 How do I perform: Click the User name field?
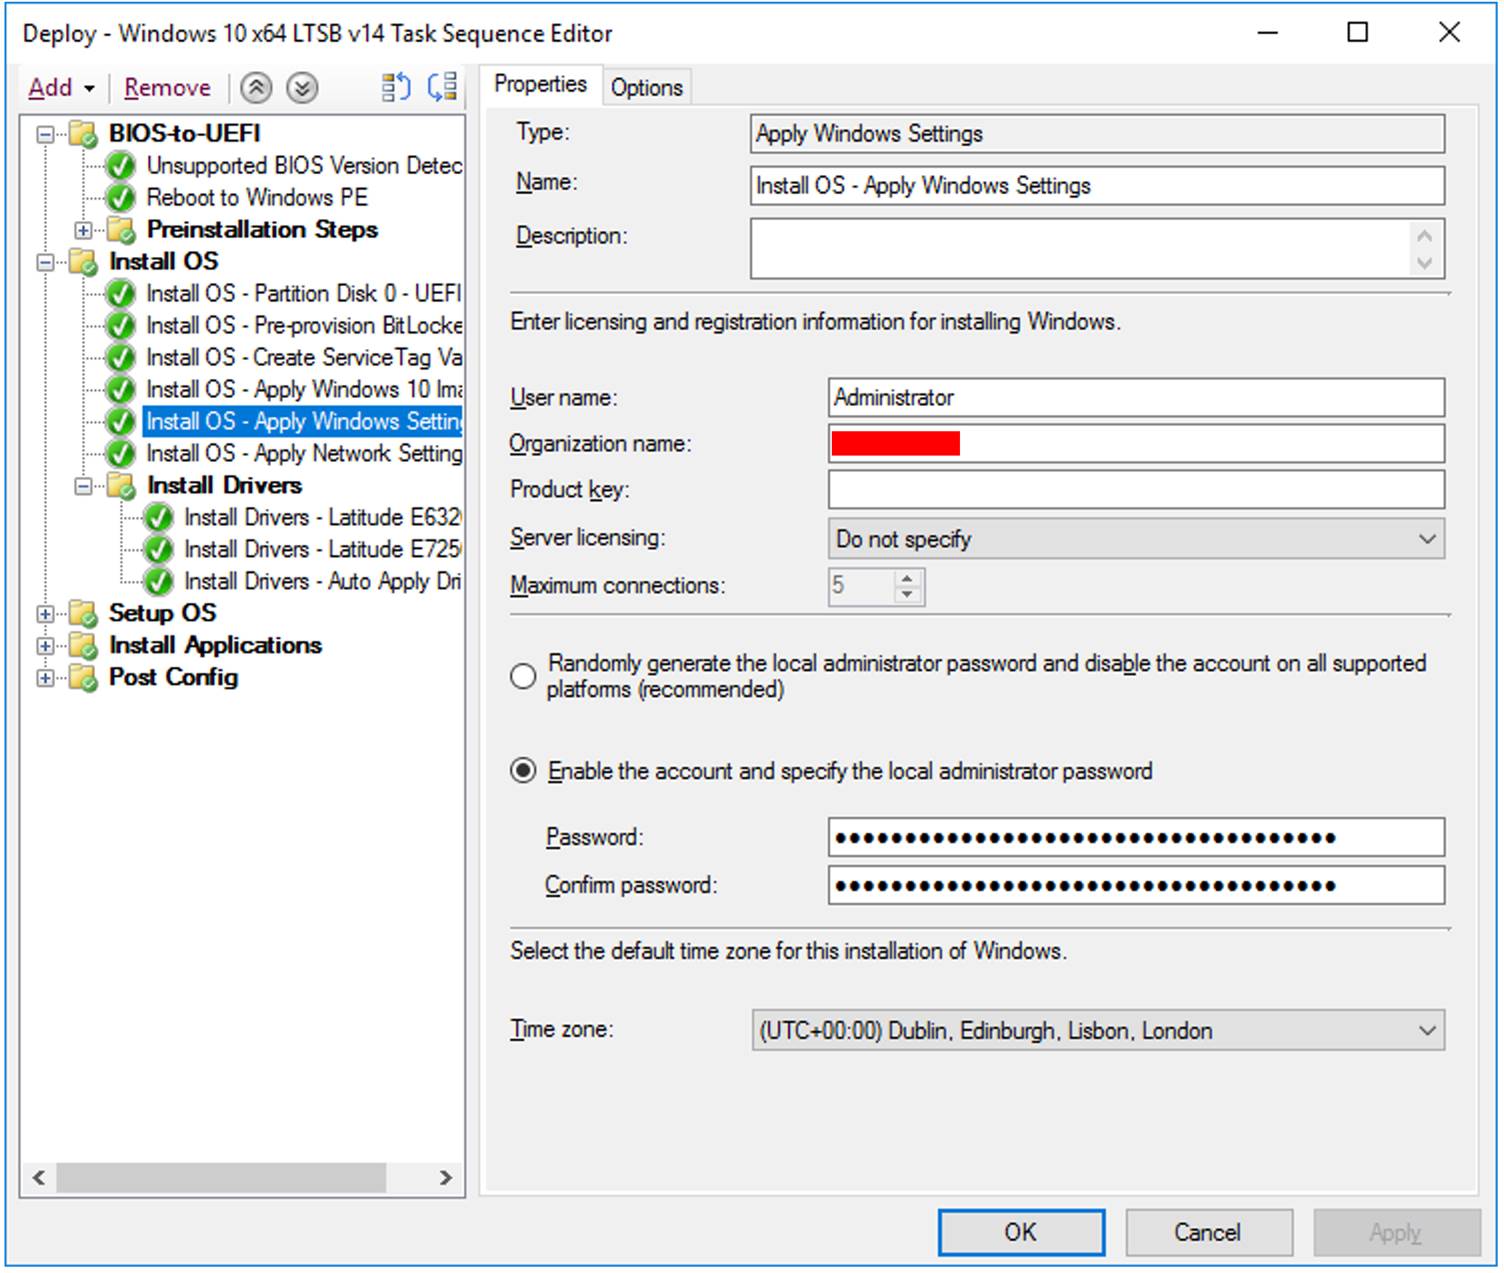tap(1136, 397)
